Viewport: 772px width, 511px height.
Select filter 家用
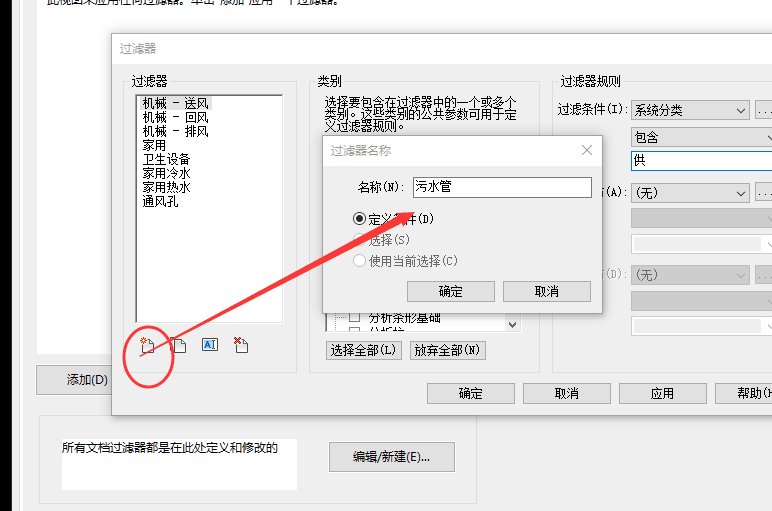154,145
